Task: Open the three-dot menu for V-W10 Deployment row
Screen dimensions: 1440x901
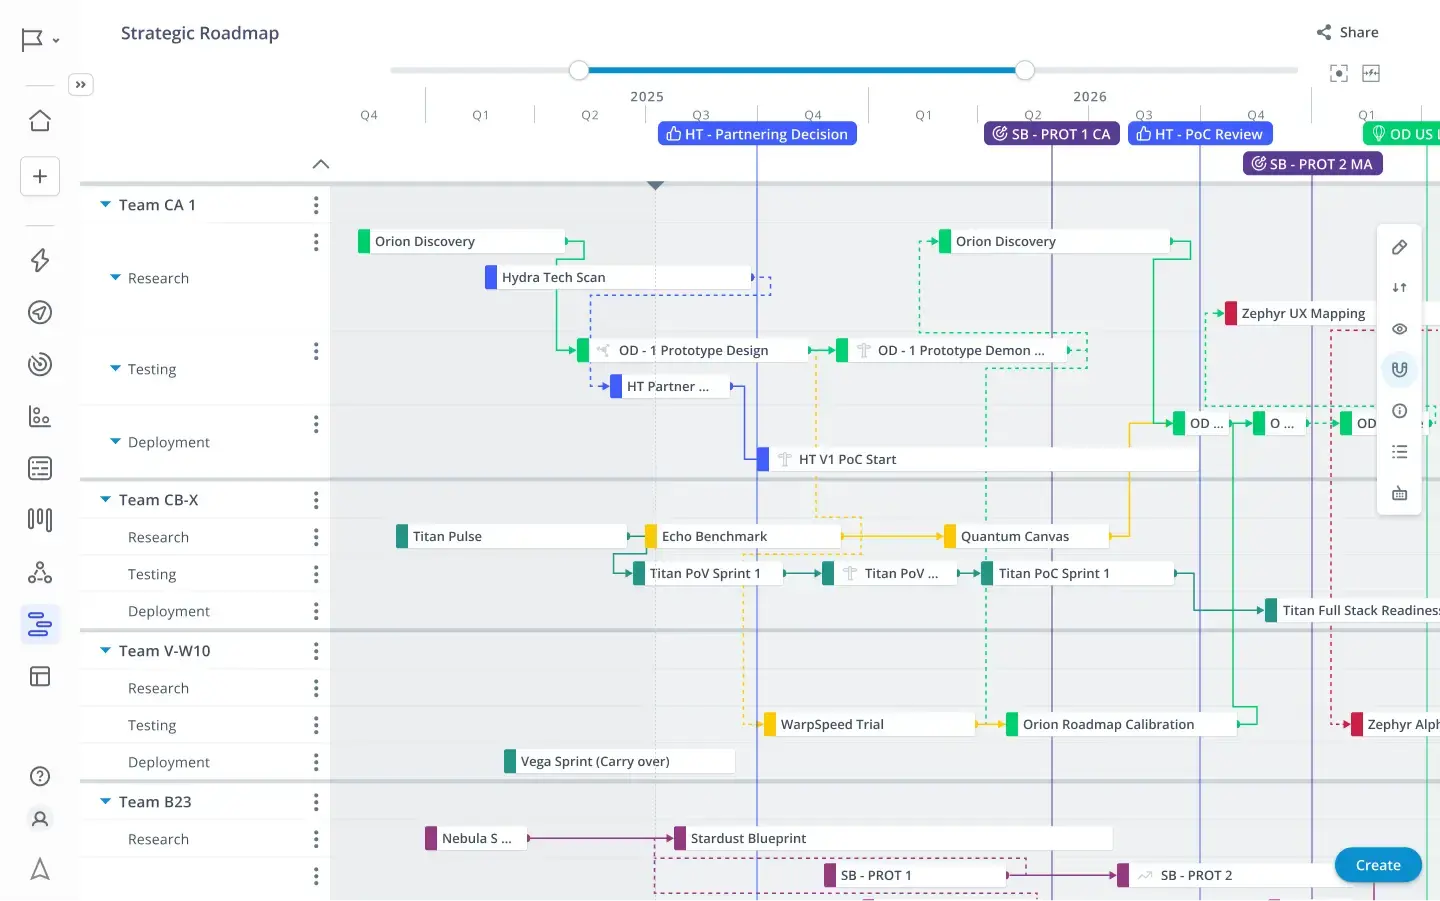Action: (x=316, y=762)
